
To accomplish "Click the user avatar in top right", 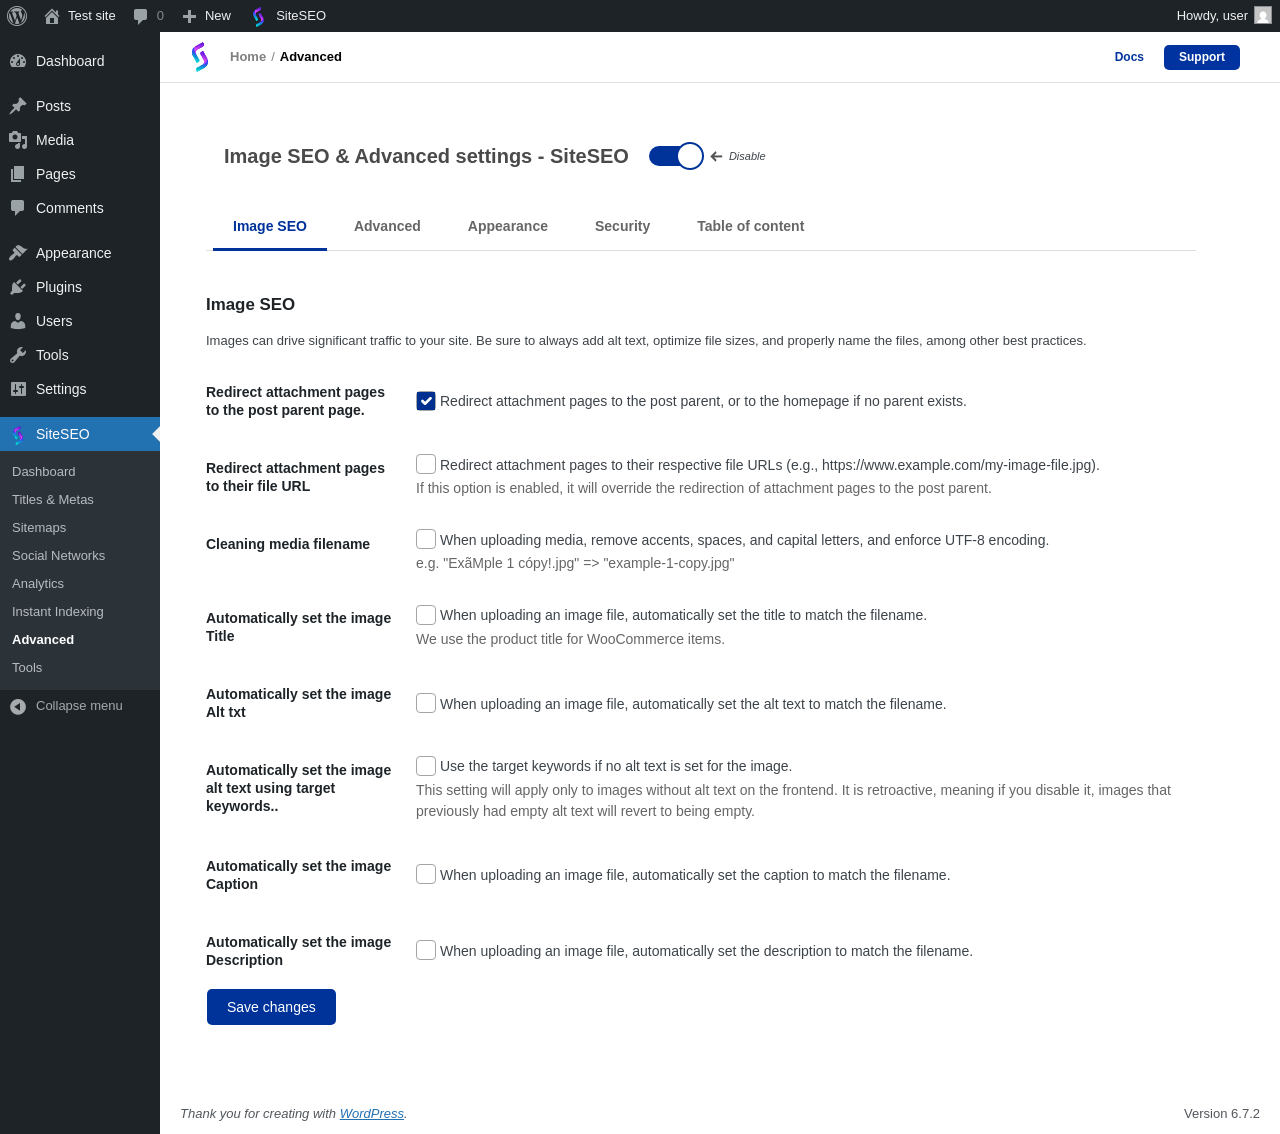I will point(1263,16).
